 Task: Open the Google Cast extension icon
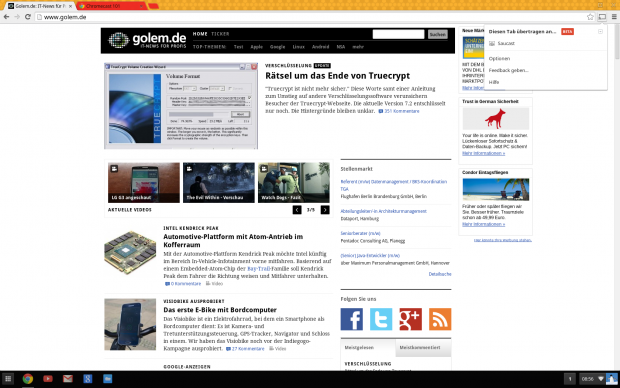602,17
